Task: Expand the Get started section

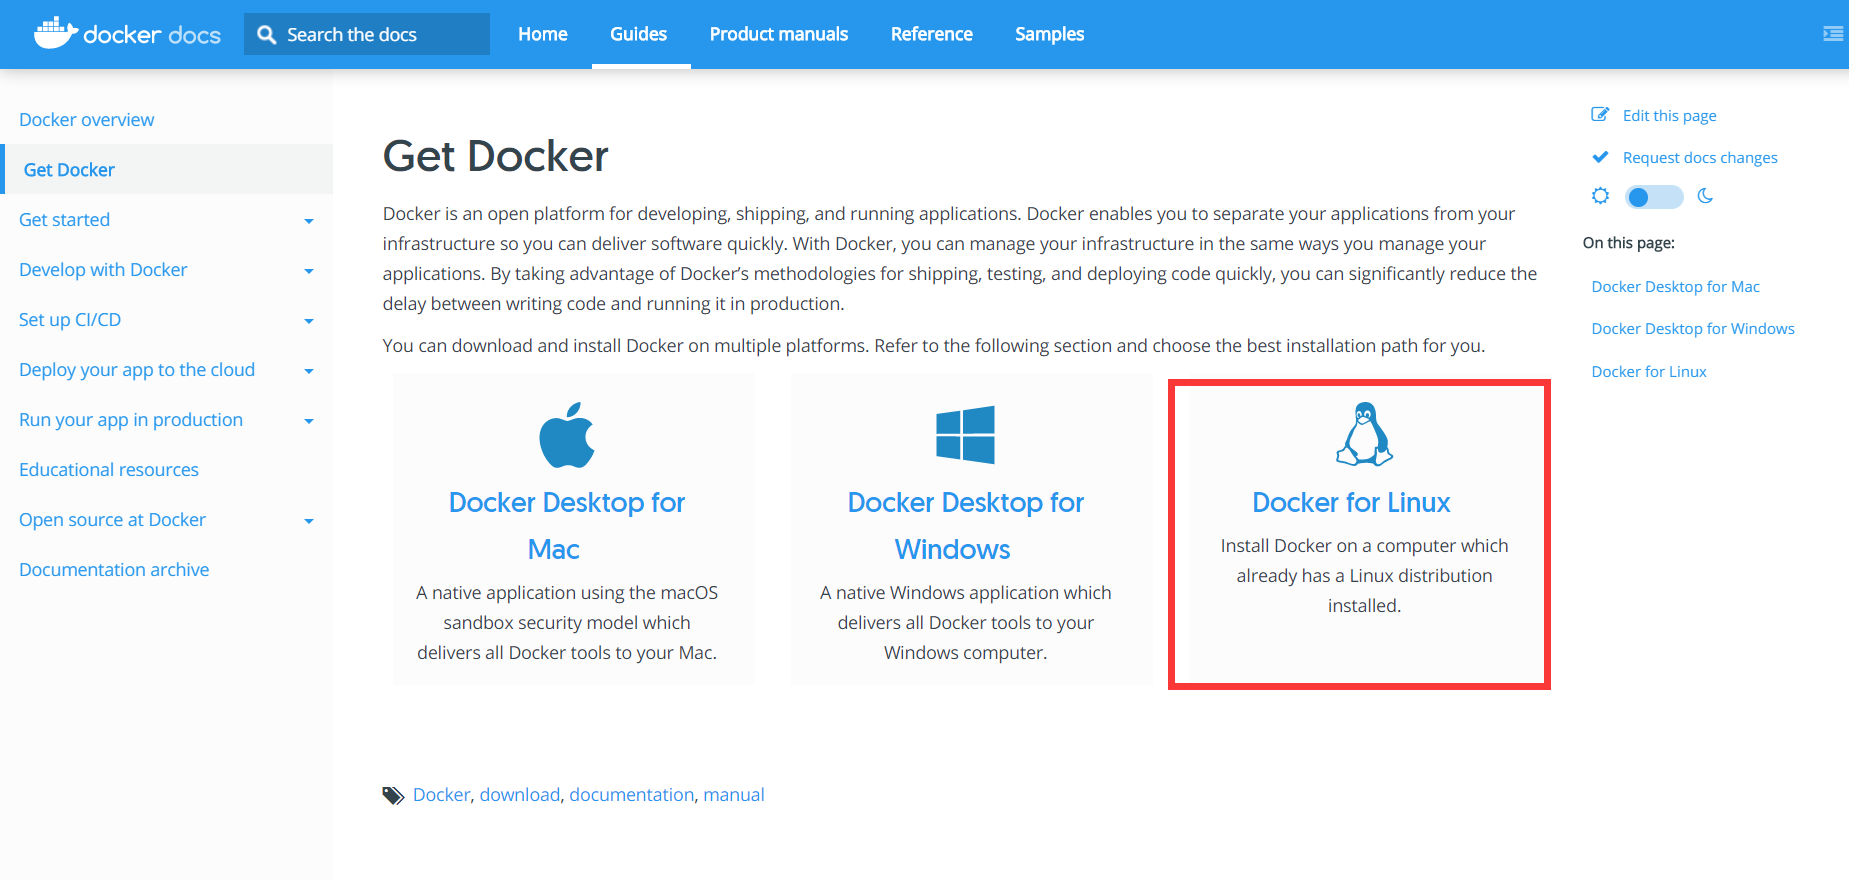Action: pos(309,221)
